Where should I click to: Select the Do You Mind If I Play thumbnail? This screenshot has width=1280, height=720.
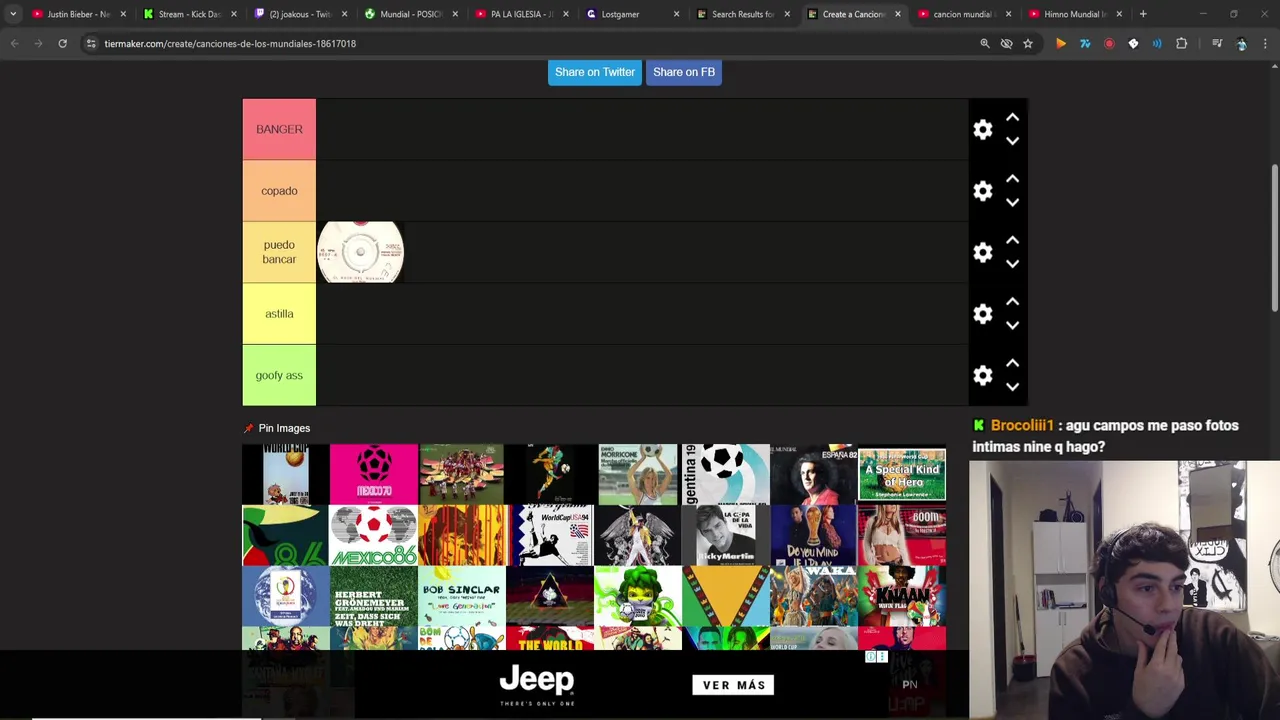tap(814, 535)
